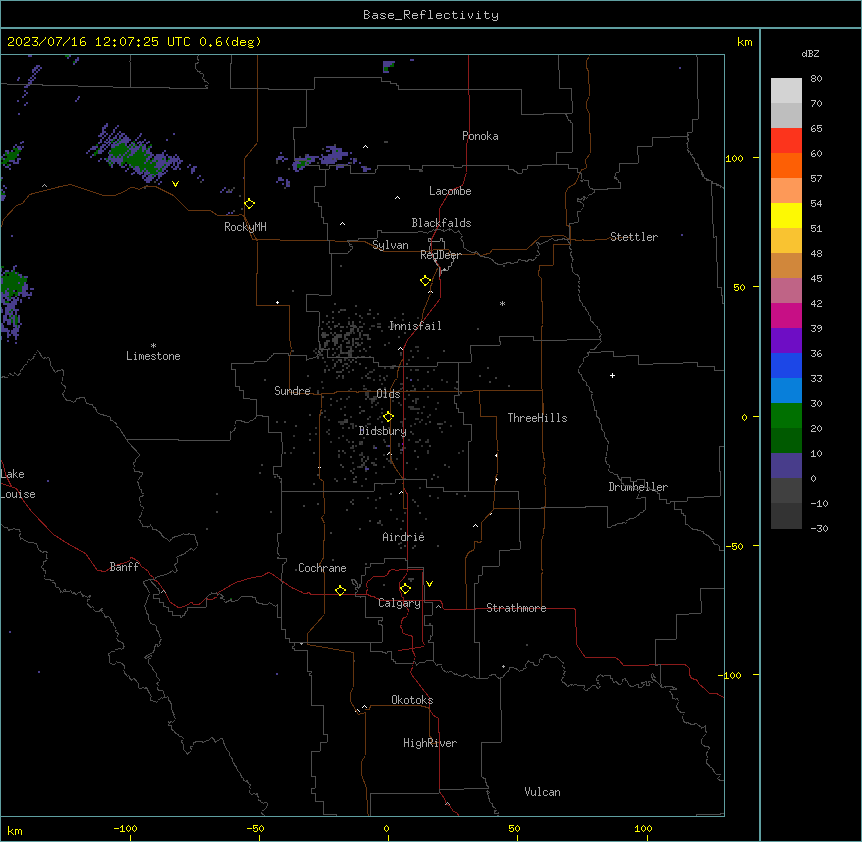Click the dBZ legend heading
This screenshot has width=862, height=842.
pos(810,54)
